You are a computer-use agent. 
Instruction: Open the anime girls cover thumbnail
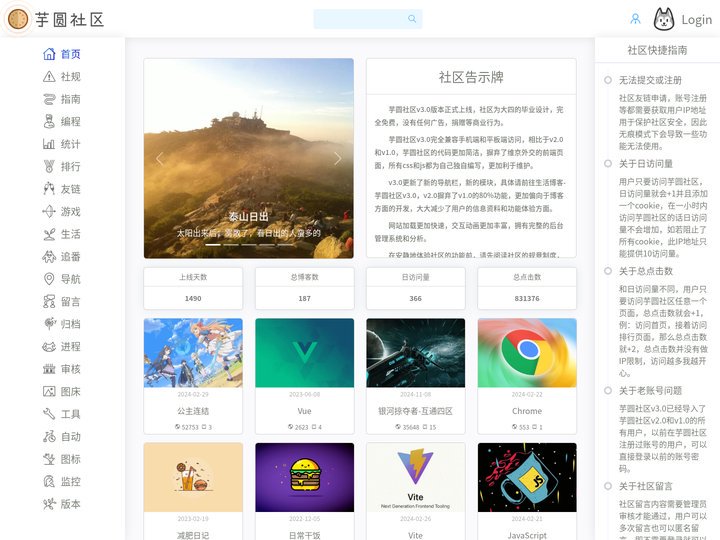[x=193, y=353]
